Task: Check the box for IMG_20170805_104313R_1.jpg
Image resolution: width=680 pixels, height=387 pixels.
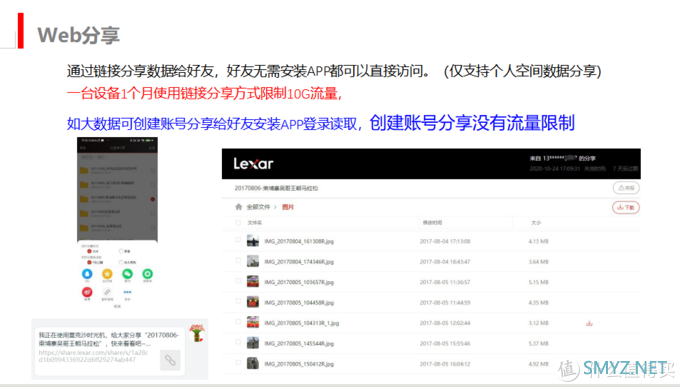Action: (238, 321)
